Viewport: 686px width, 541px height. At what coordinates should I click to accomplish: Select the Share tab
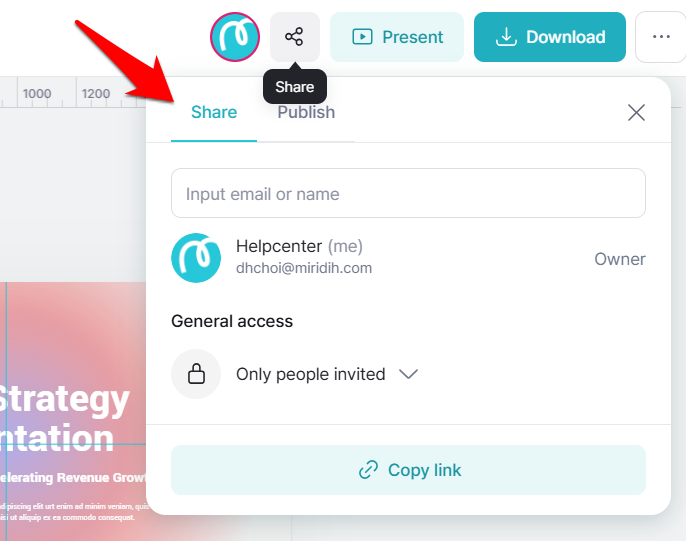[x=214, y=112]
